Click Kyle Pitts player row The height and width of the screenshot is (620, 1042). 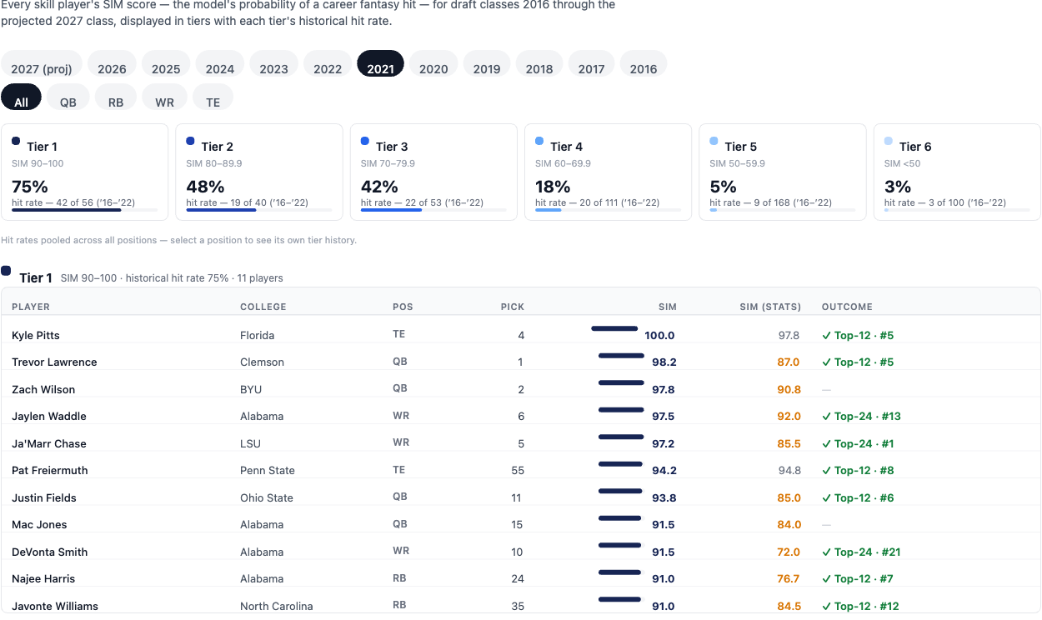(521, 335)
